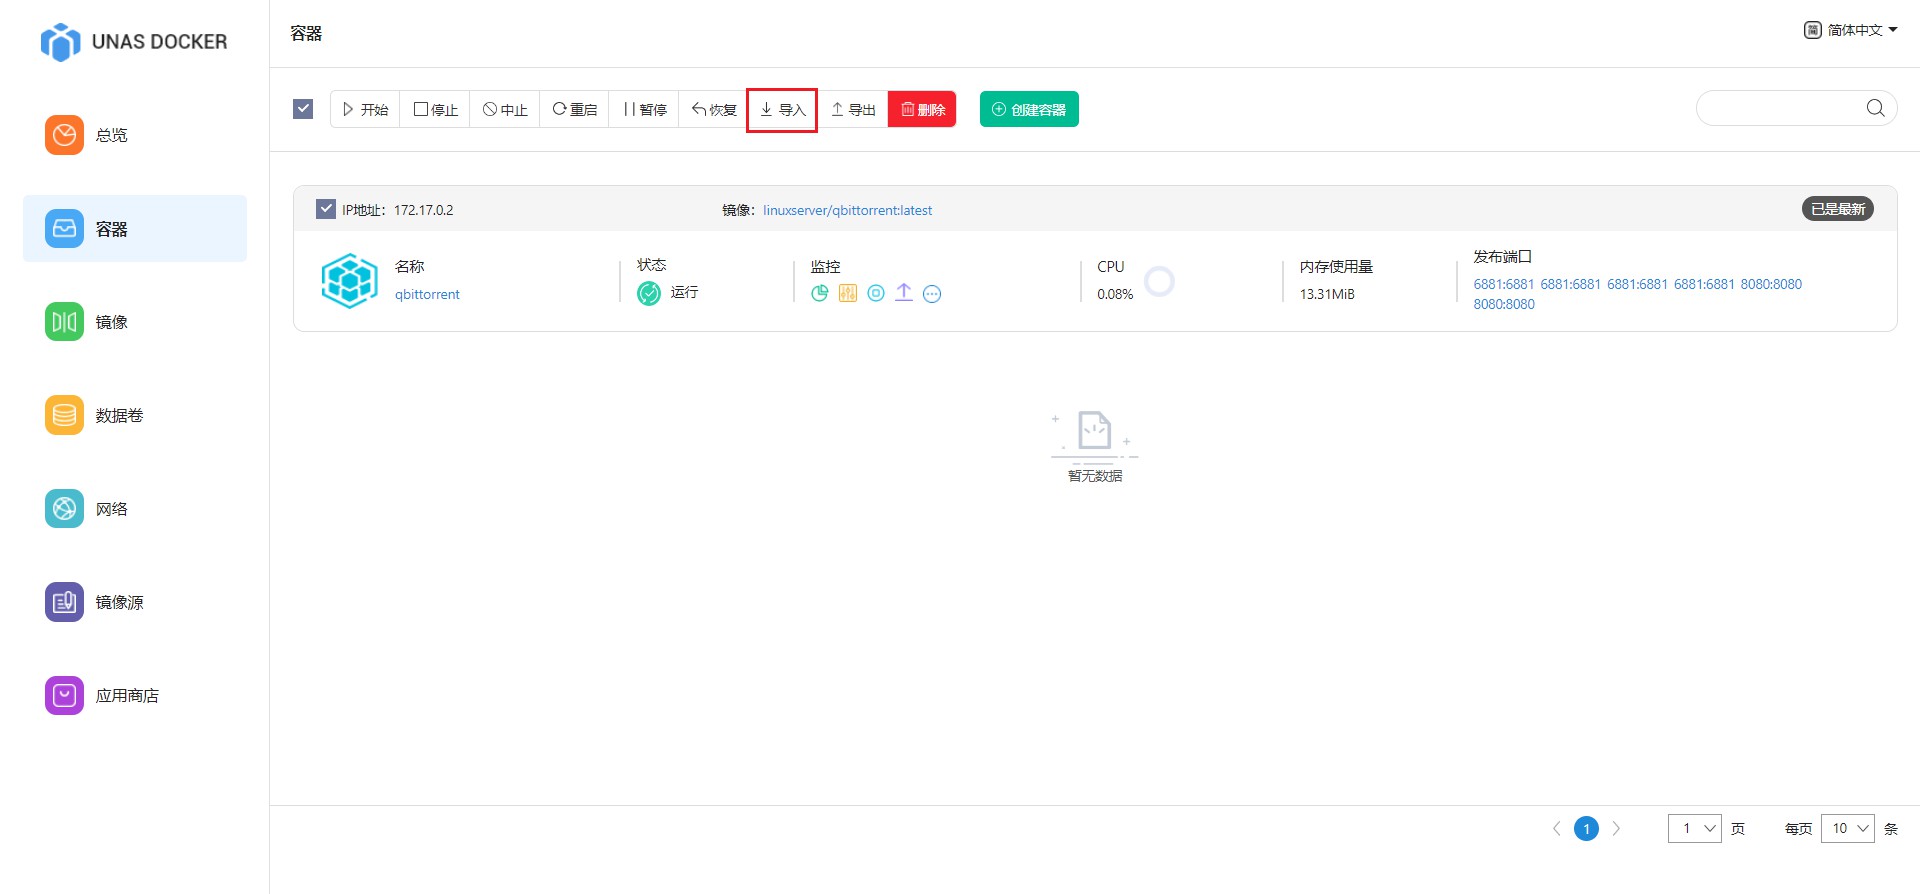Screen dimensions: 1920x894
Task: Open 应用商店 from the sidebar
Action: (x=126, y=695)
